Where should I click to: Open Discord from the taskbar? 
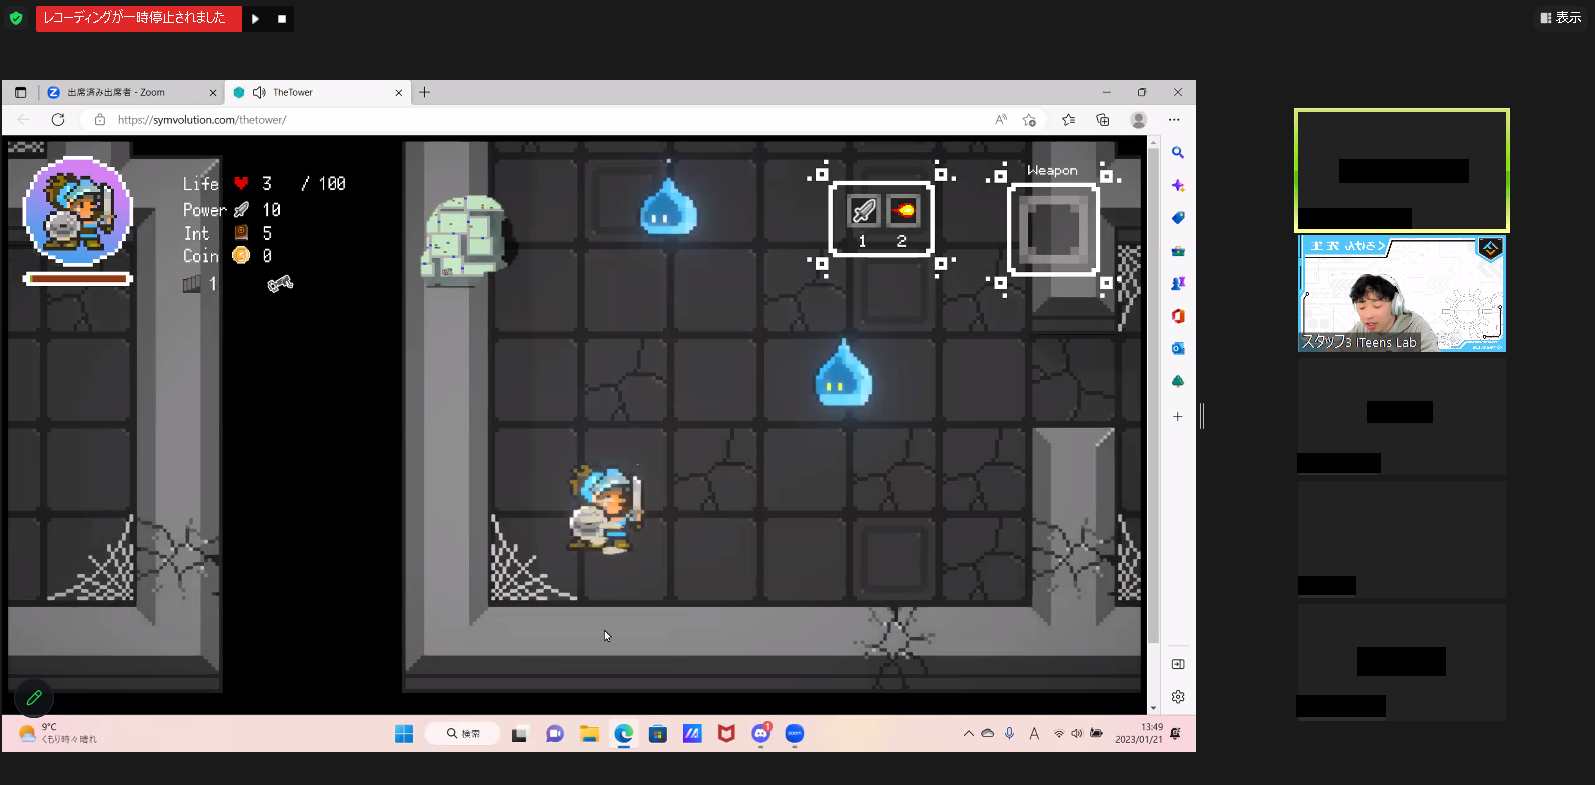[x=761, y=734]
